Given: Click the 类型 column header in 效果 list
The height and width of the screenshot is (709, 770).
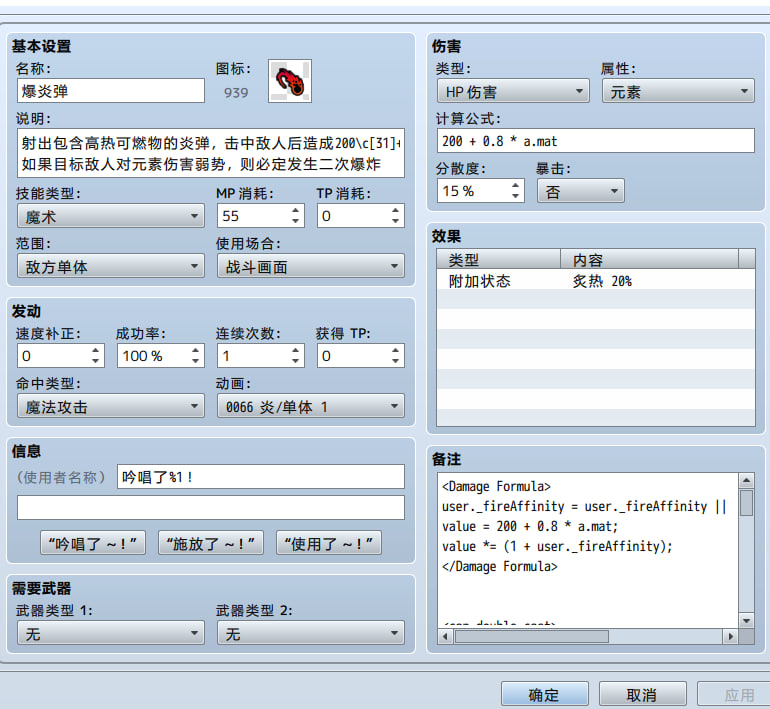Looking at the screenshot, I should pyautogui.click(x=498, y=259).
